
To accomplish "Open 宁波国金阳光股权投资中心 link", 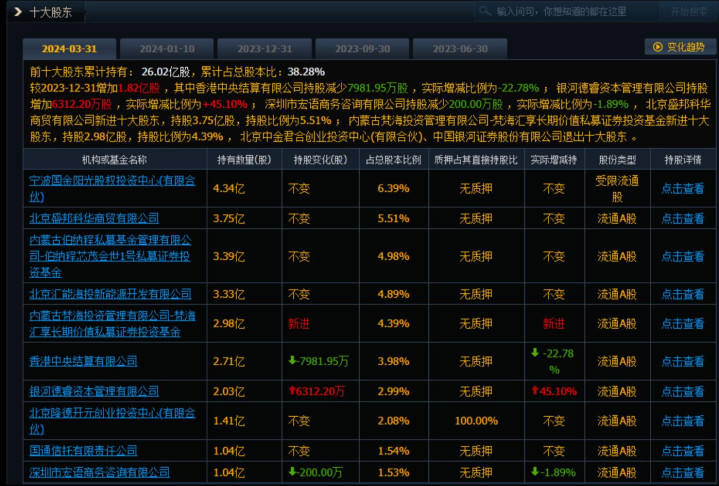I will (x=112, y=188).
